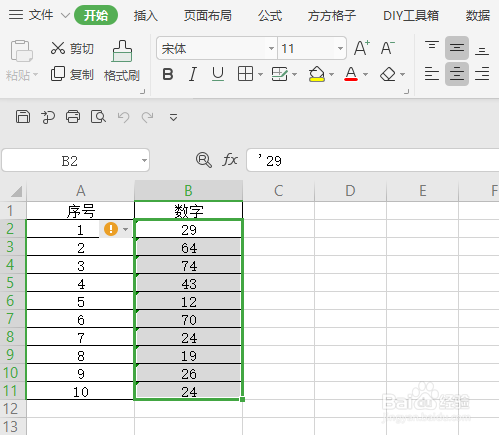Click the Redo arrow
The width and height of the screenshot is (499, 435).
click(147, 117)
